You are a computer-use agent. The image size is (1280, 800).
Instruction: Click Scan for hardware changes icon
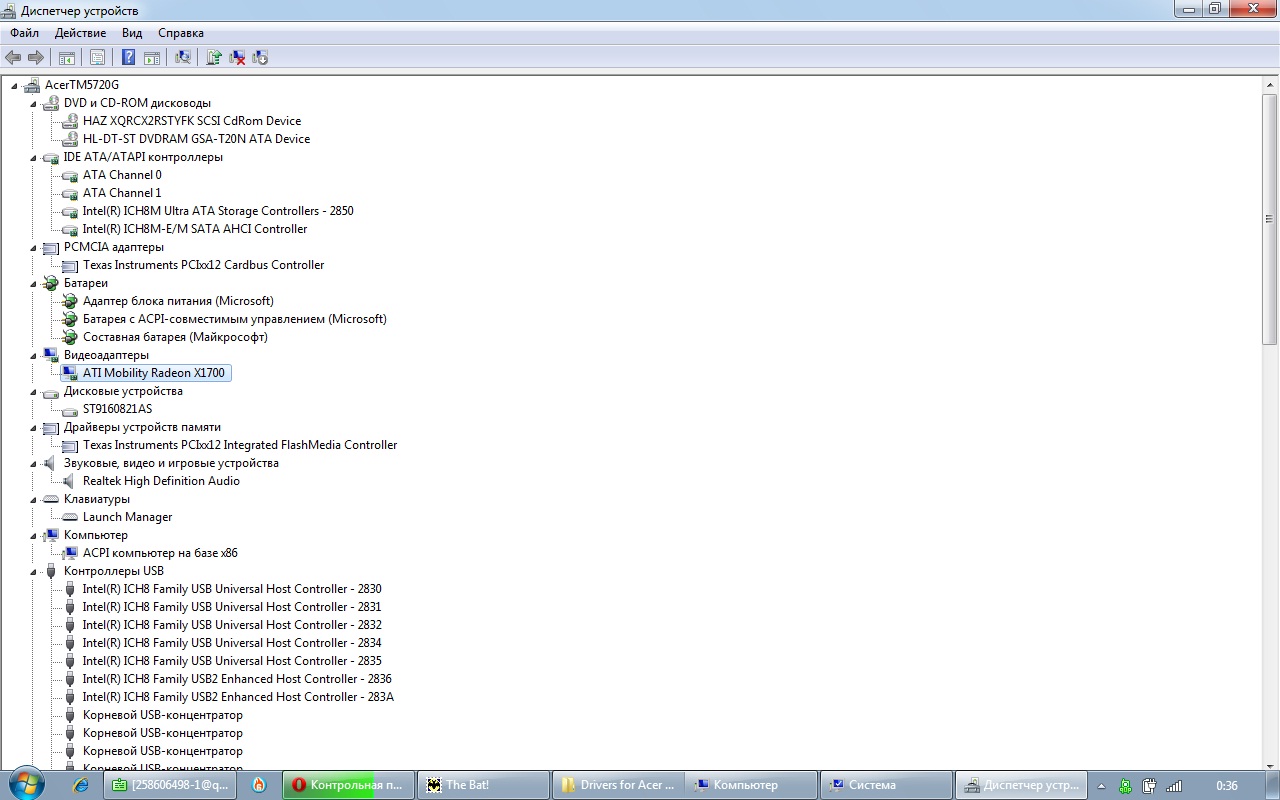tap(183, 57)
